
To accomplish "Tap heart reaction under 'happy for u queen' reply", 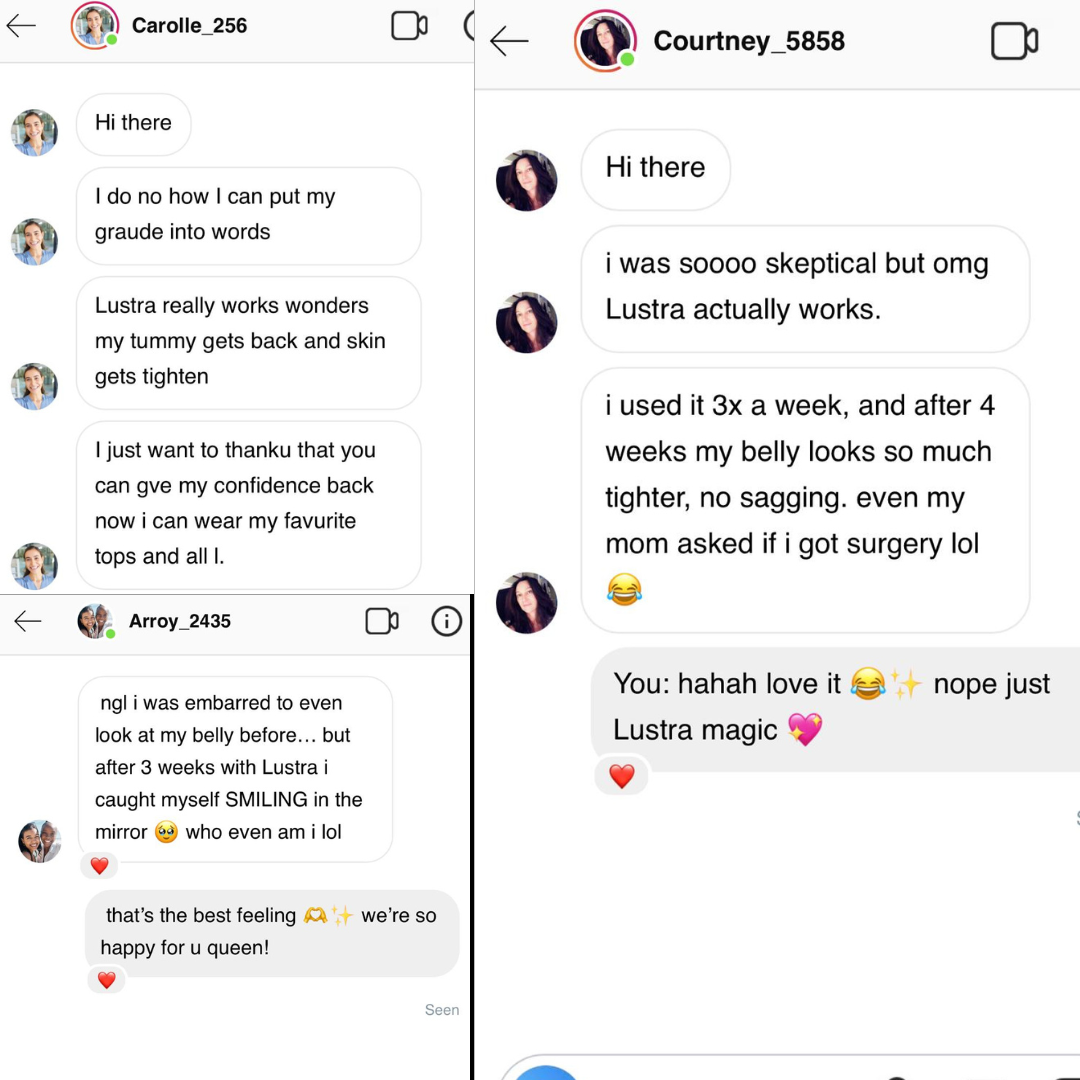I will [x=106, y=980].
